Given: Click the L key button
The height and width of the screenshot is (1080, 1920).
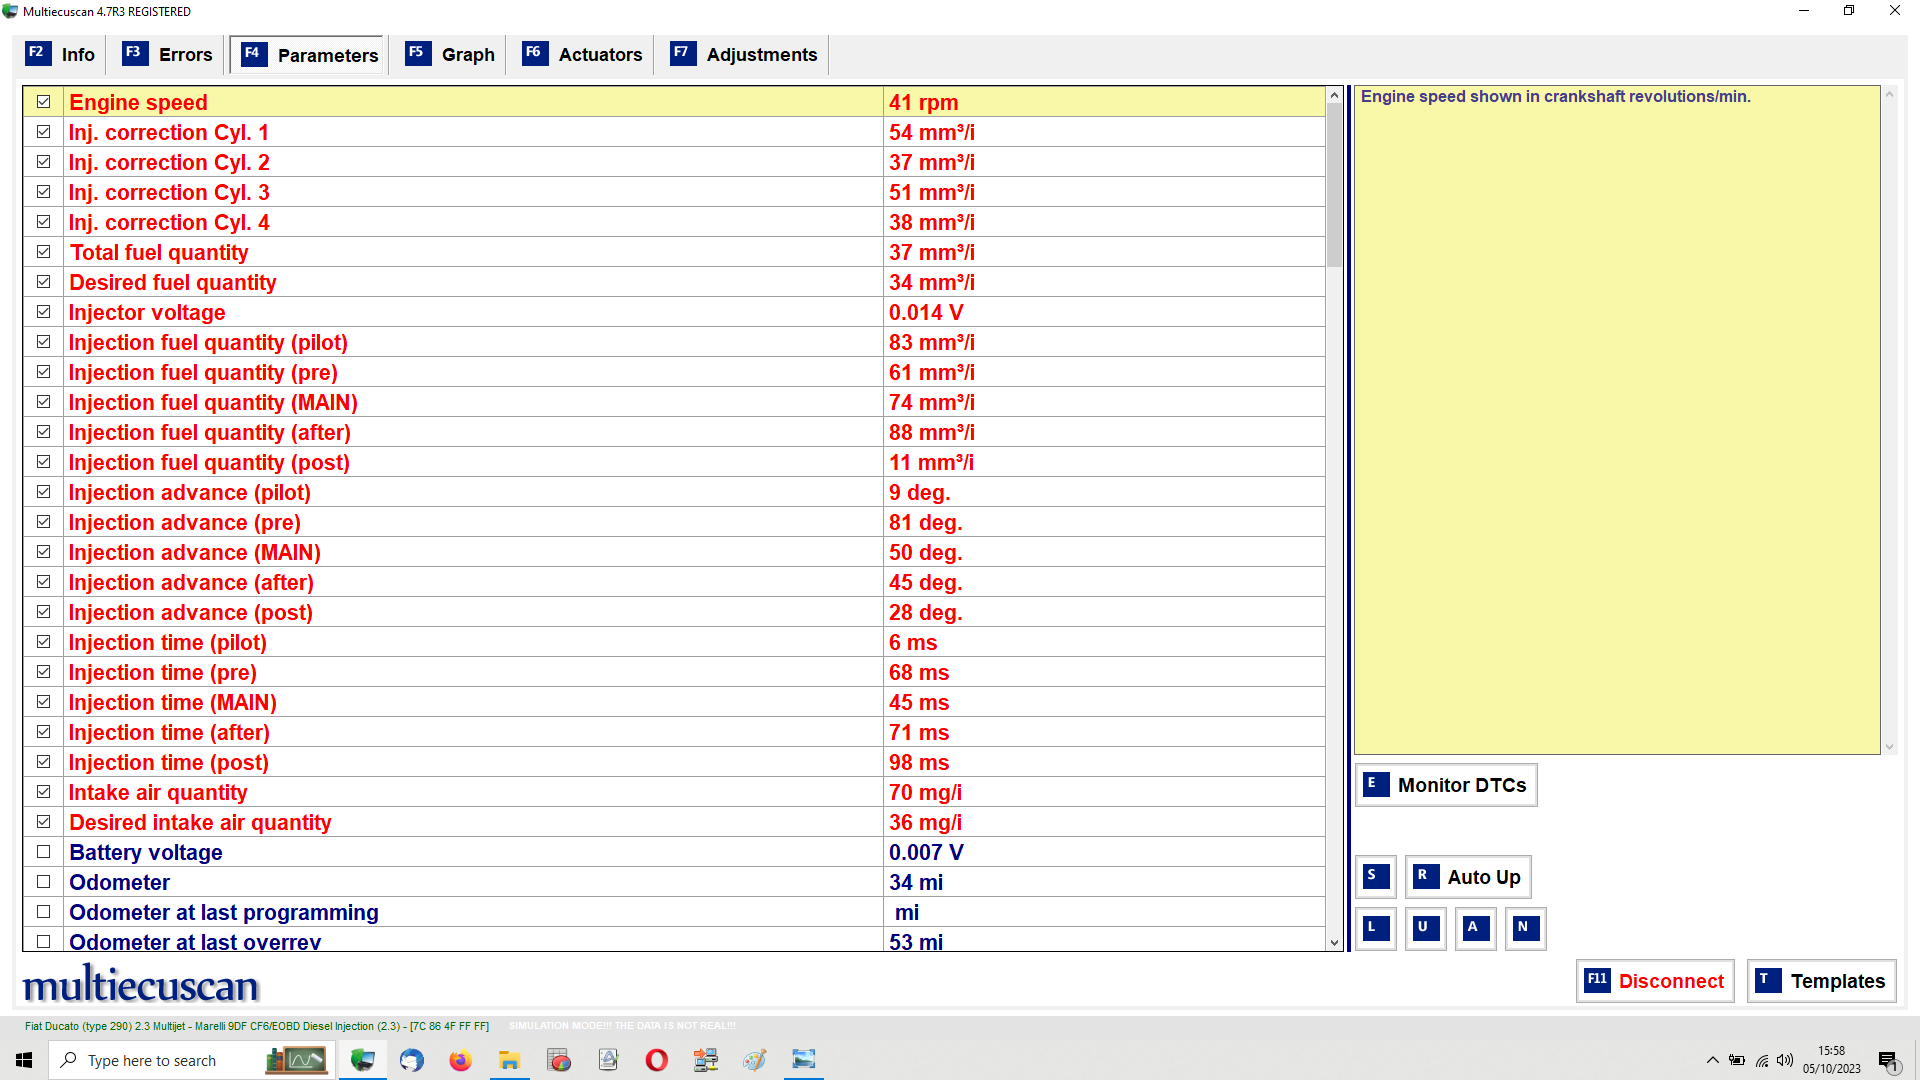Looking at the screenshot, I should (1376, 929).
